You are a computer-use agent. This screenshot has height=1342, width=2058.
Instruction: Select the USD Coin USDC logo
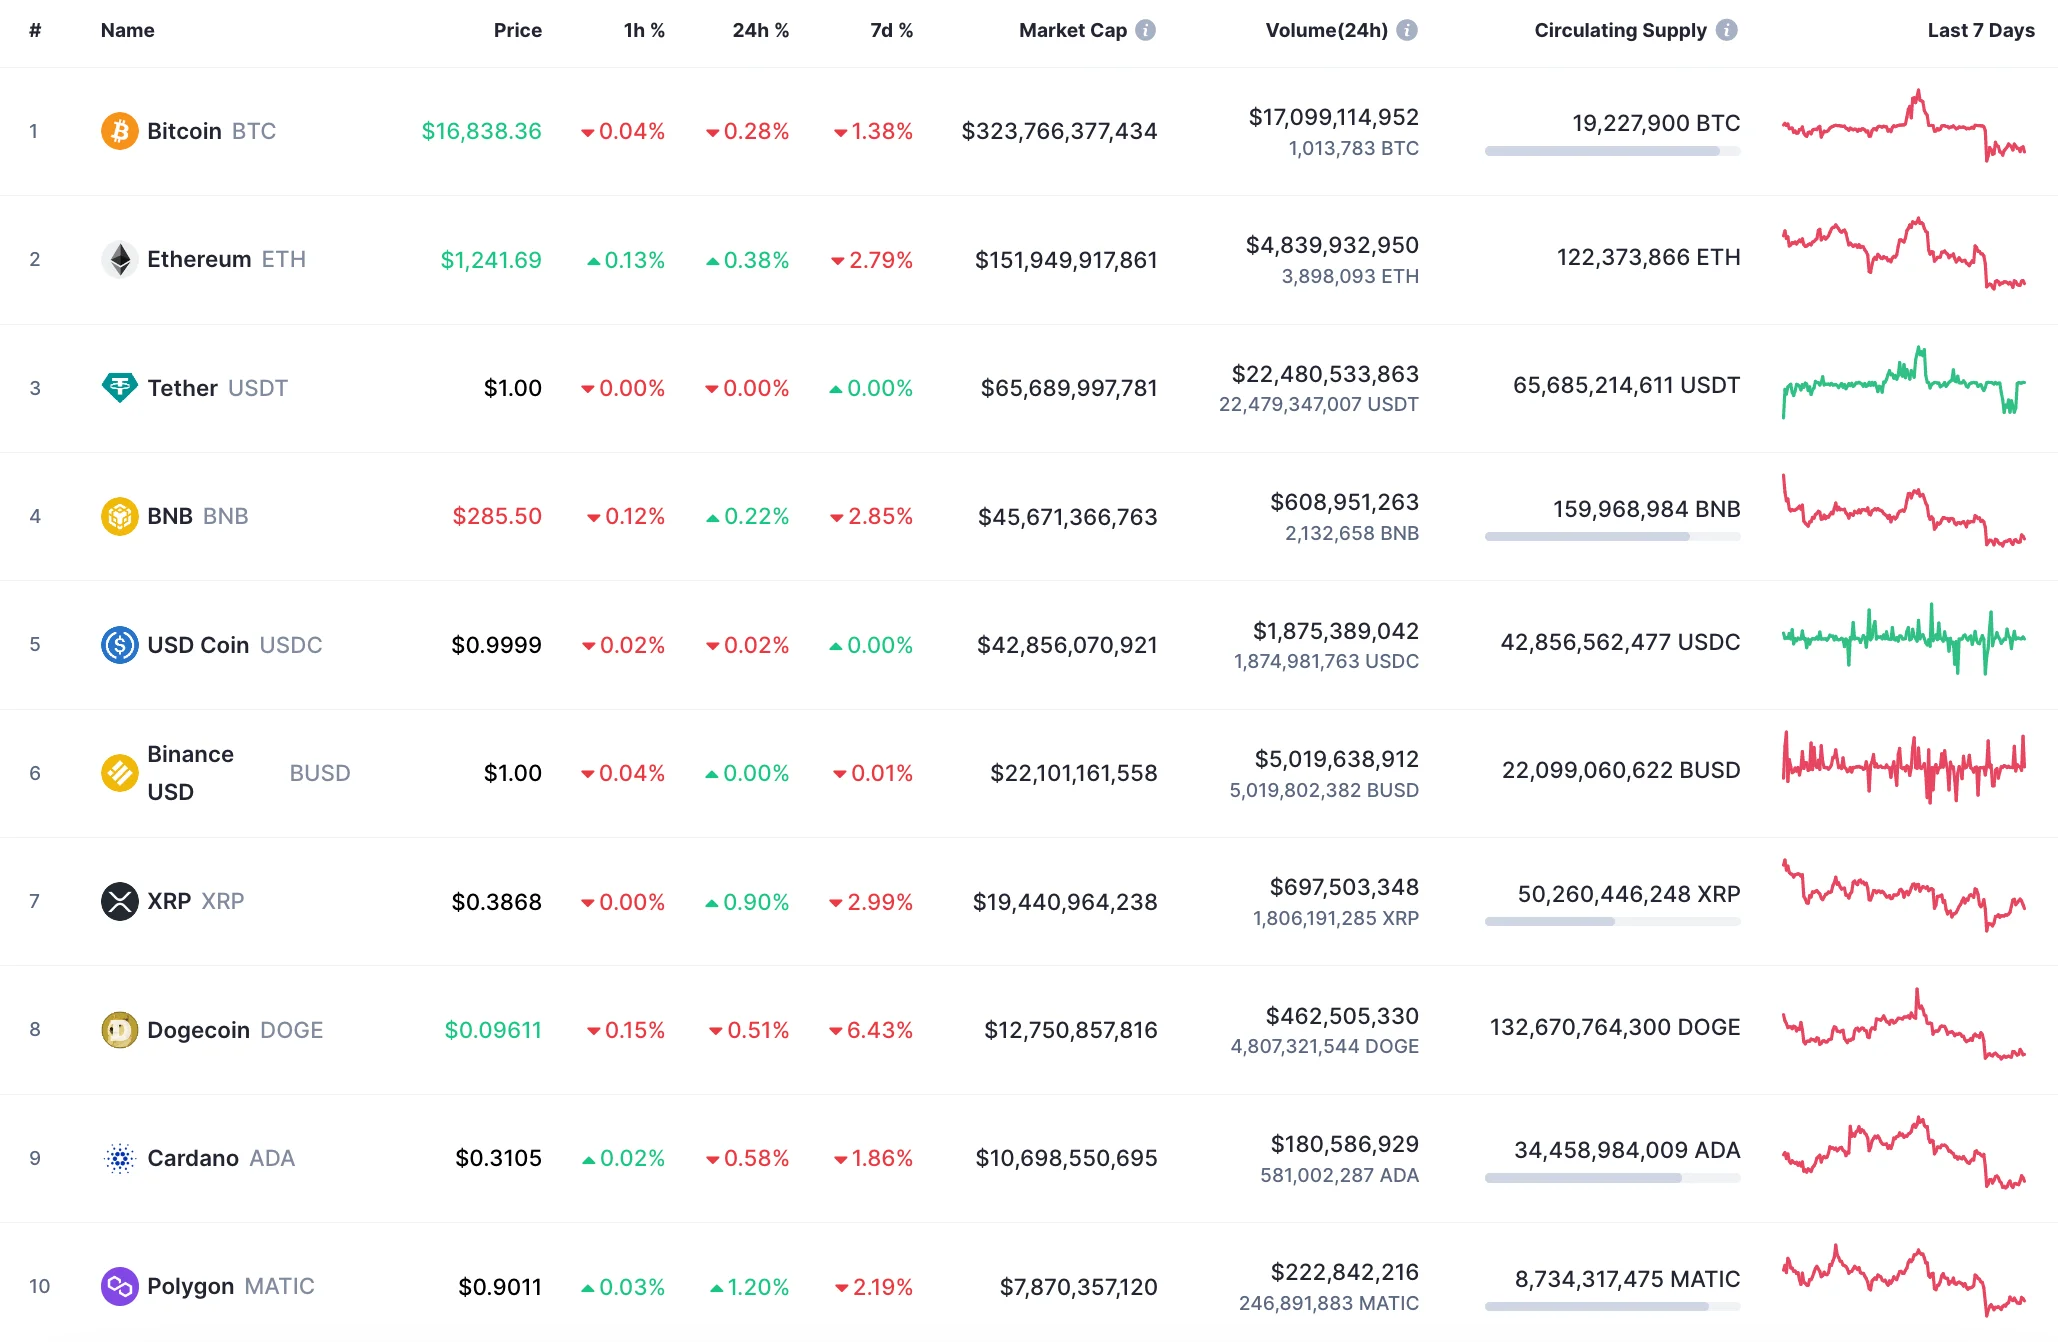click(x=119, y=644)
